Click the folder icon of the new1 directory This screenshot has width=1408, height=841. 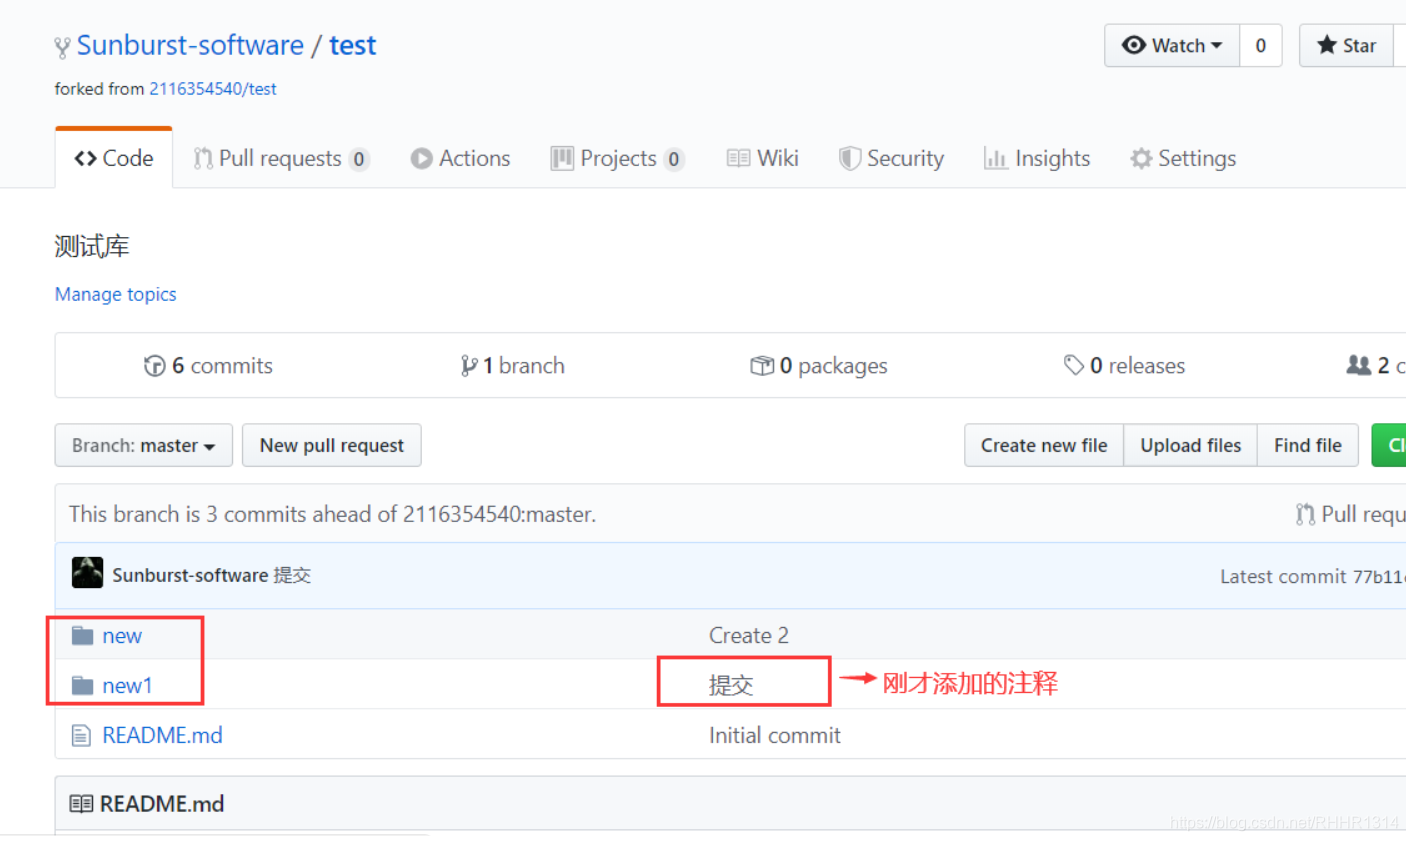pyautogui.click(x=82, y=686)
